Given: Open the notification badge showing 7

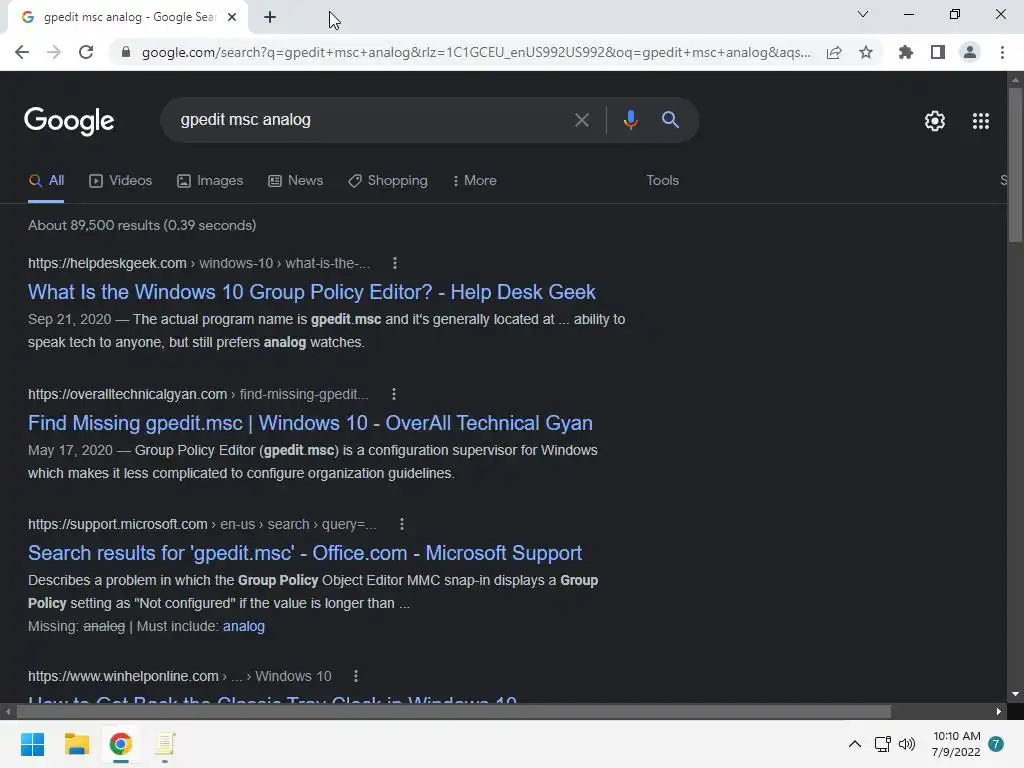Looking at the screenshot, I should pyautogui.click(x=996, y=744).
